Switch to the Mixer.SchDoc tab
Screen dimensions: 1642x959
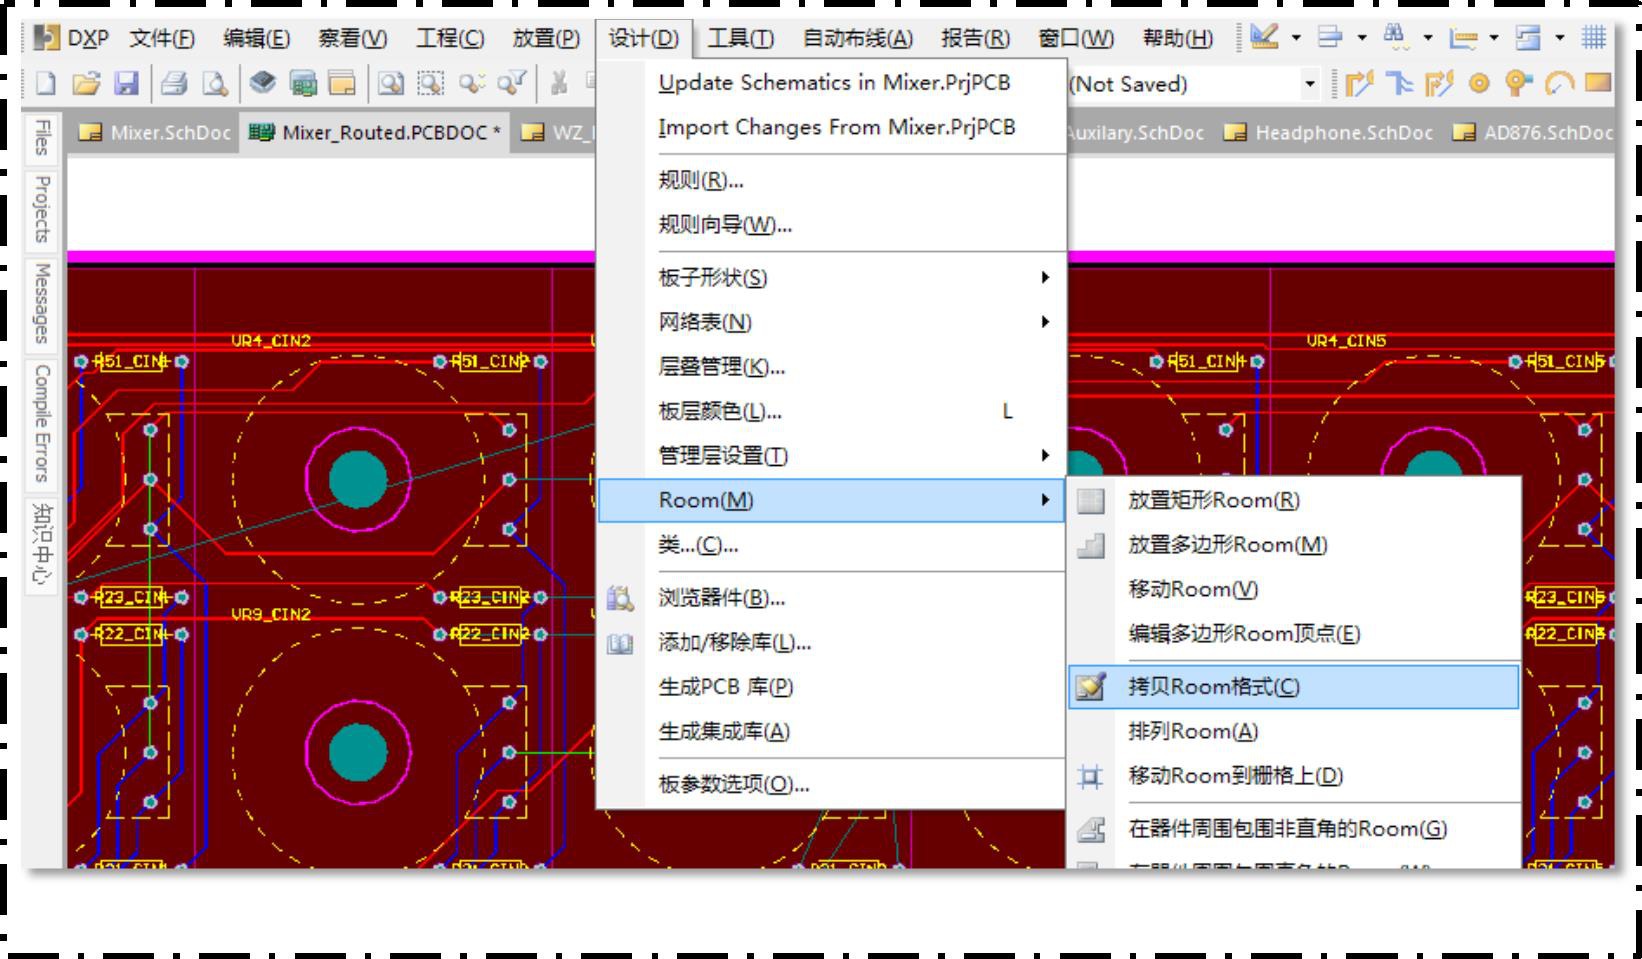[x=156, y=132]
